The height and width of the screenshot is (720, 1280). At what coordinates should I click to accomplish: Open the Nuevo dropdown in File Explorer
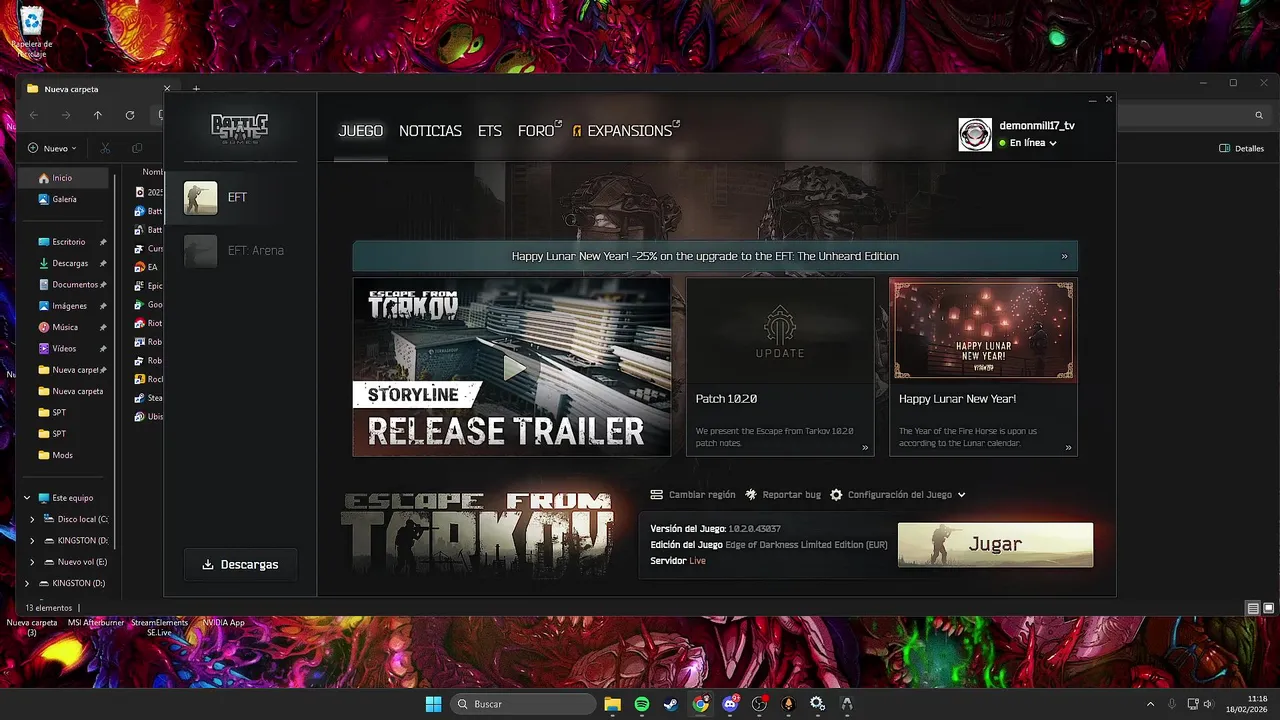coord(52,148)
